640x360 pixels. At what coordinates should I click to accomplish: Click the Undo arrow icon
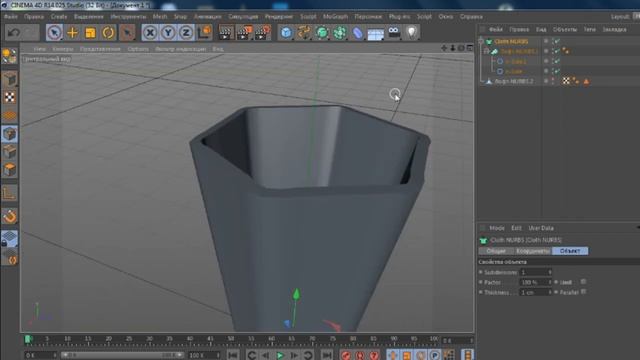pyautogui.click(x=14, y=32)
